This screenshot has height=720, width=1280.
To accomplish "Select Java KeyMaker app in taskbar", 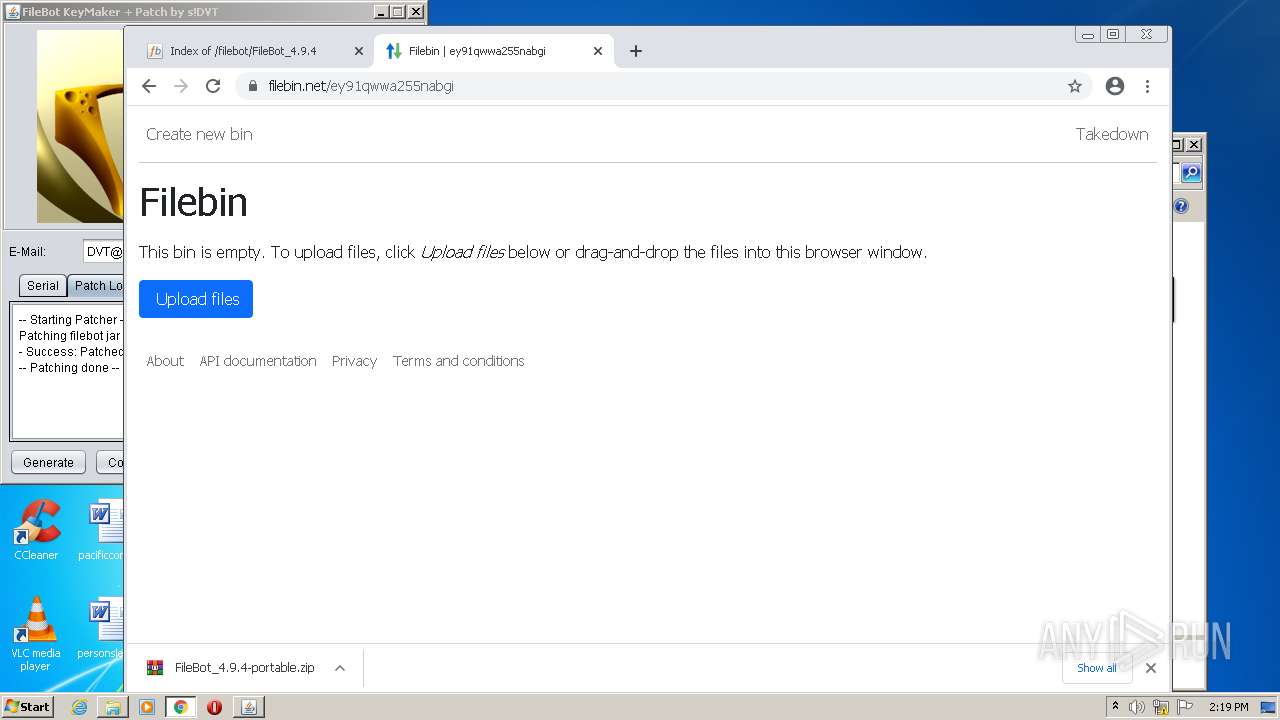I will click(x=249, y=707).
